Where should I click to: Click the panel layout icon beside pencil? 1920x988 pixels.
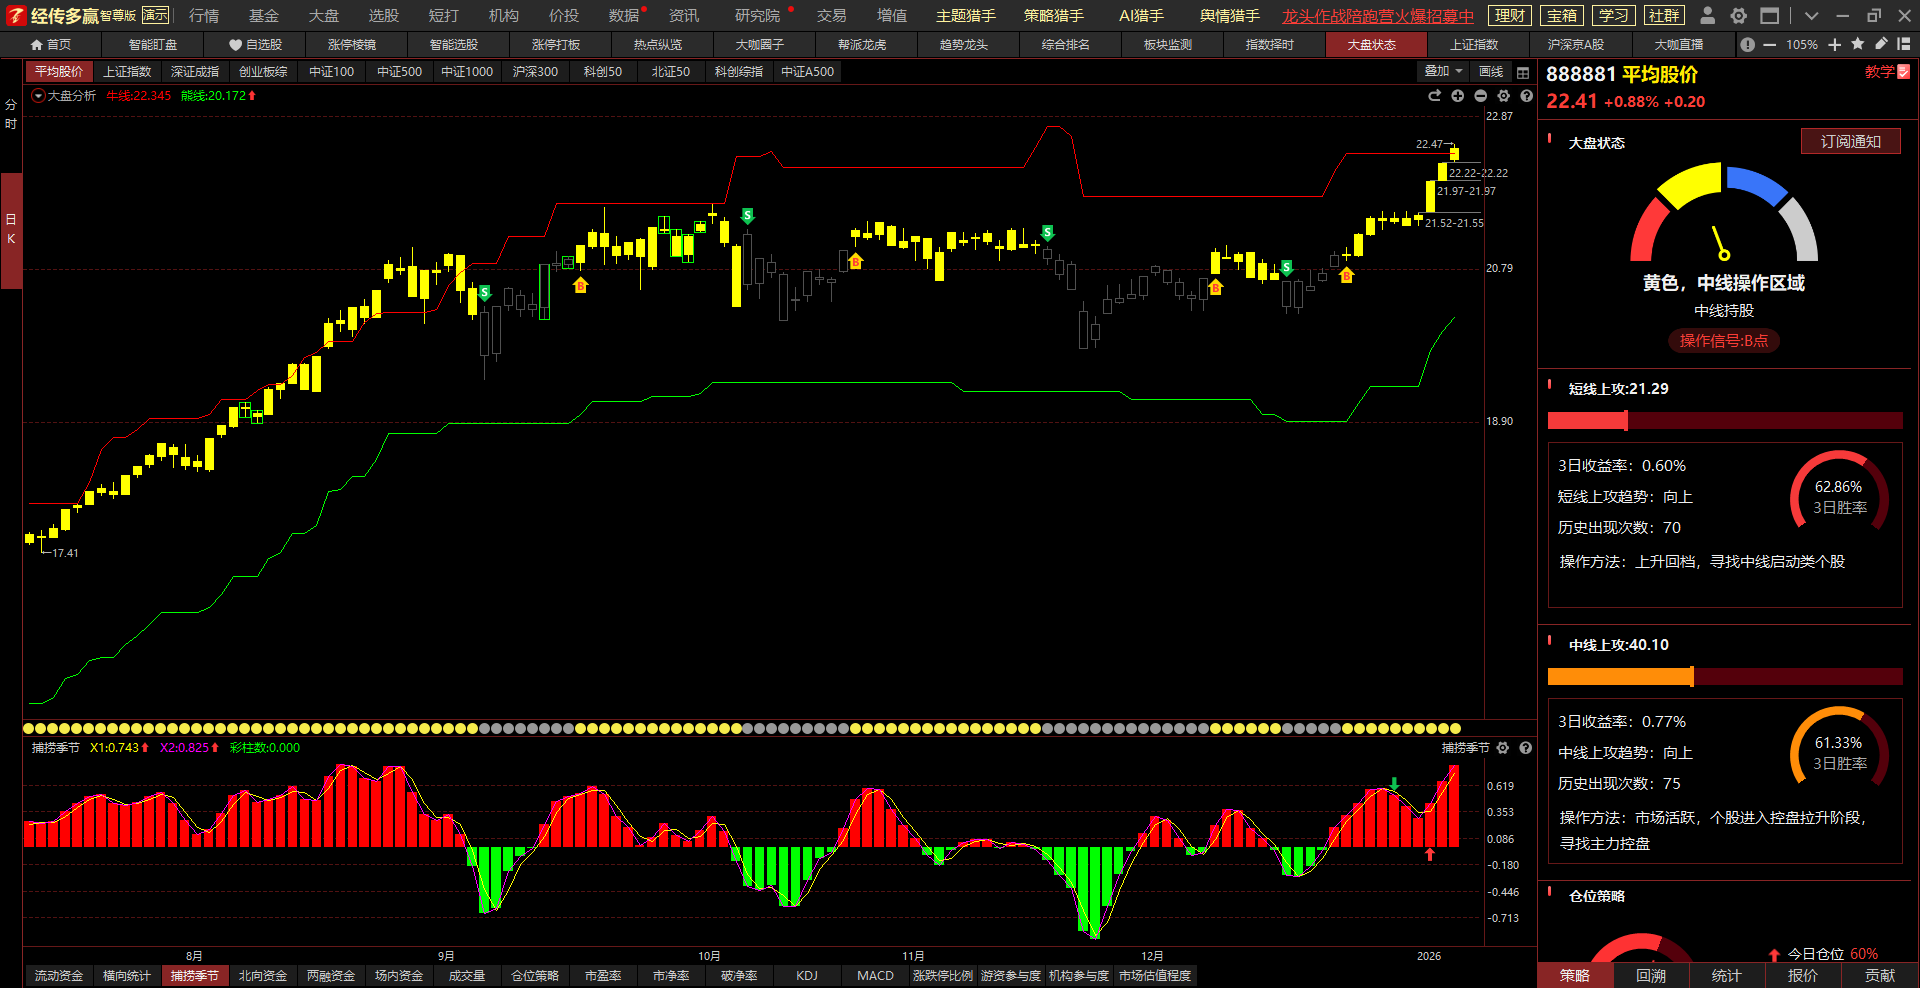tap(1903, 44)
